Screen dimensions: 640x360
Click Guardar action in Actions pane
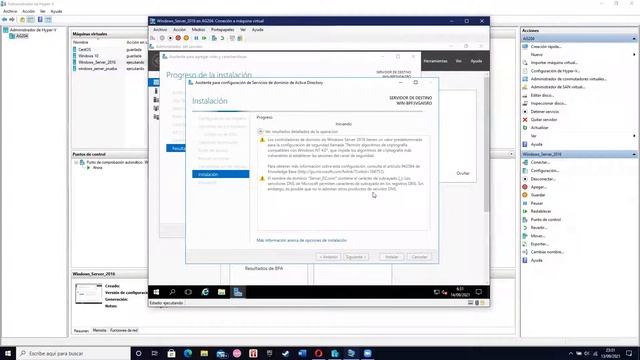[538, 195]
